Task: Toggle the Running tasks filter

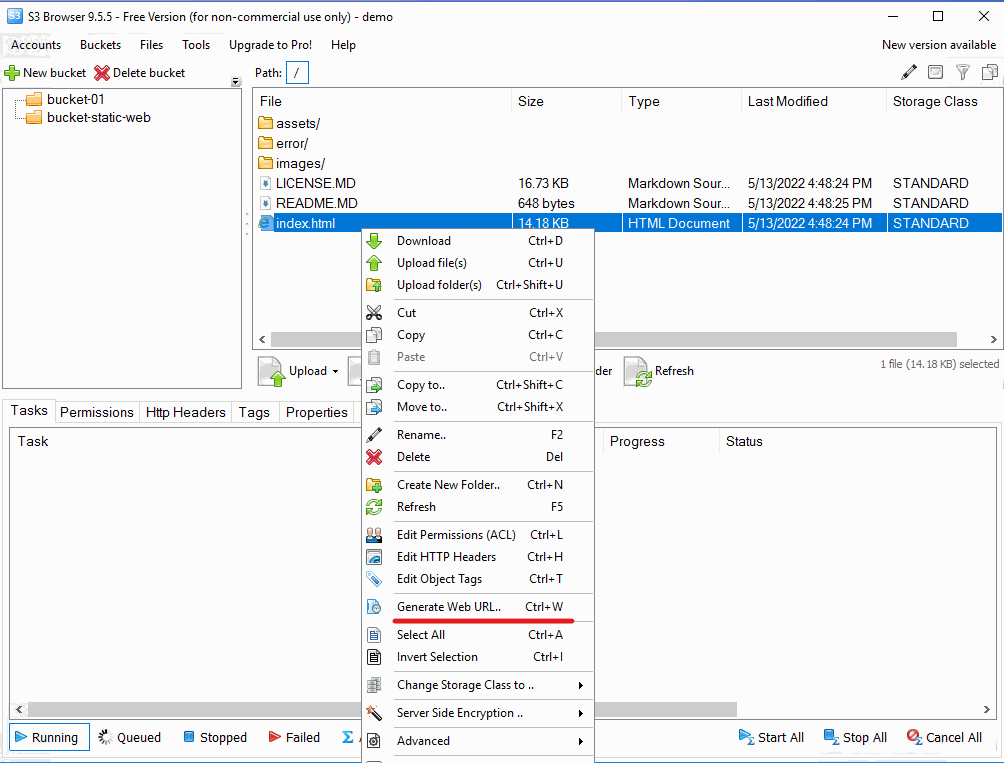Action: [49, 737]
